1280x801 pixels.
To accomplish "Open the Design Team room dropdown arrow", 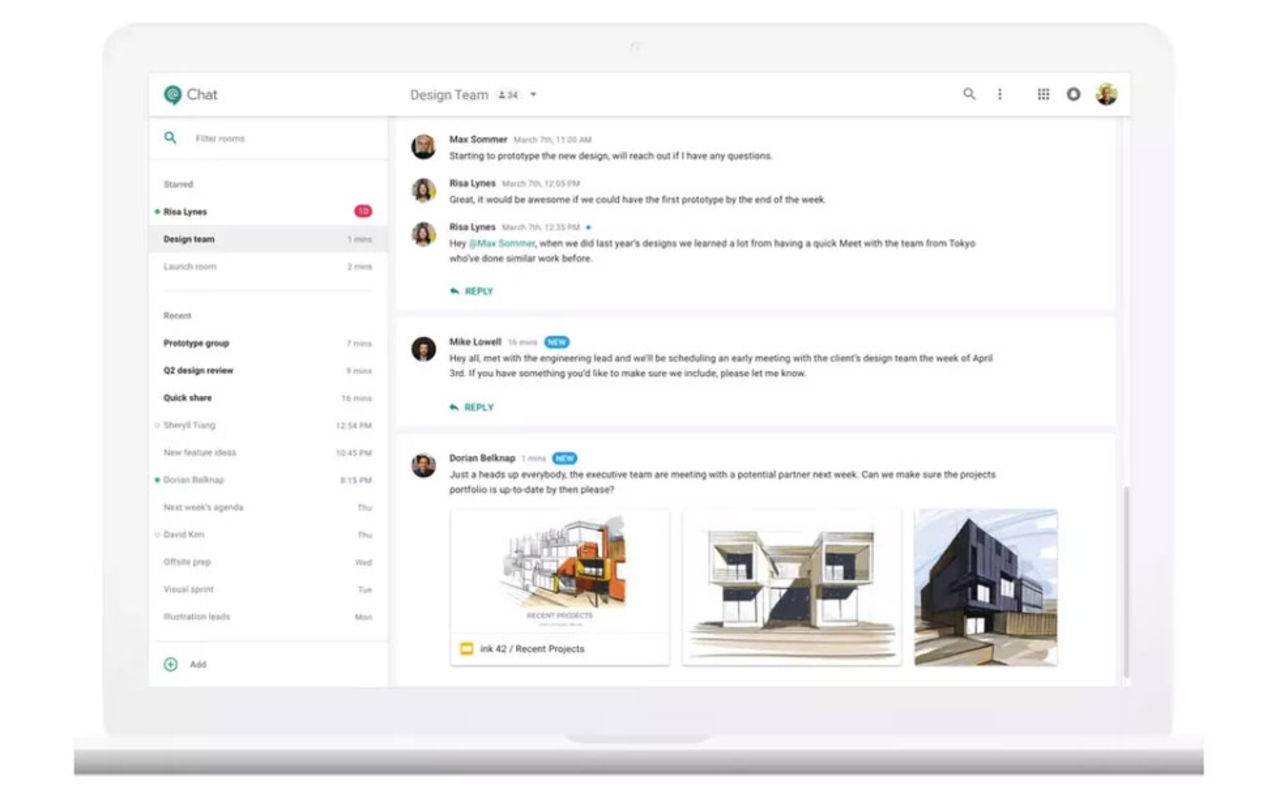I will (x=533, y=94).
